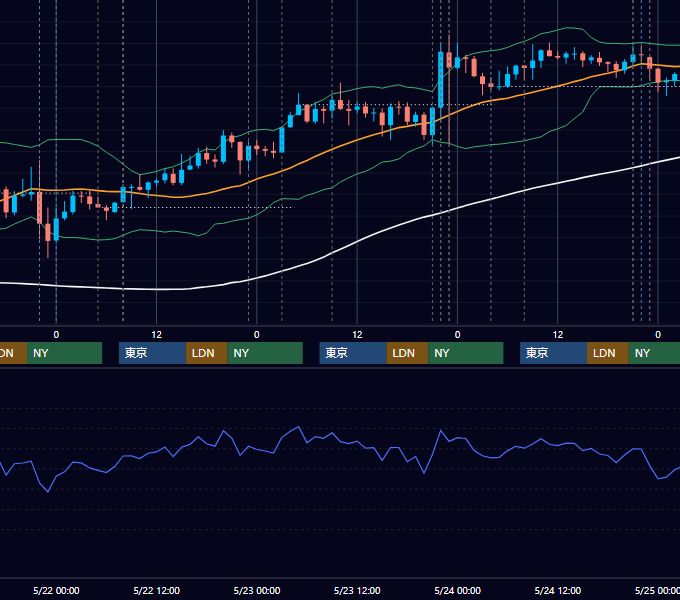The image size is (680, 600).
Task: Click the NY session block ending 5/22 morning
Action: pos(64,353)
